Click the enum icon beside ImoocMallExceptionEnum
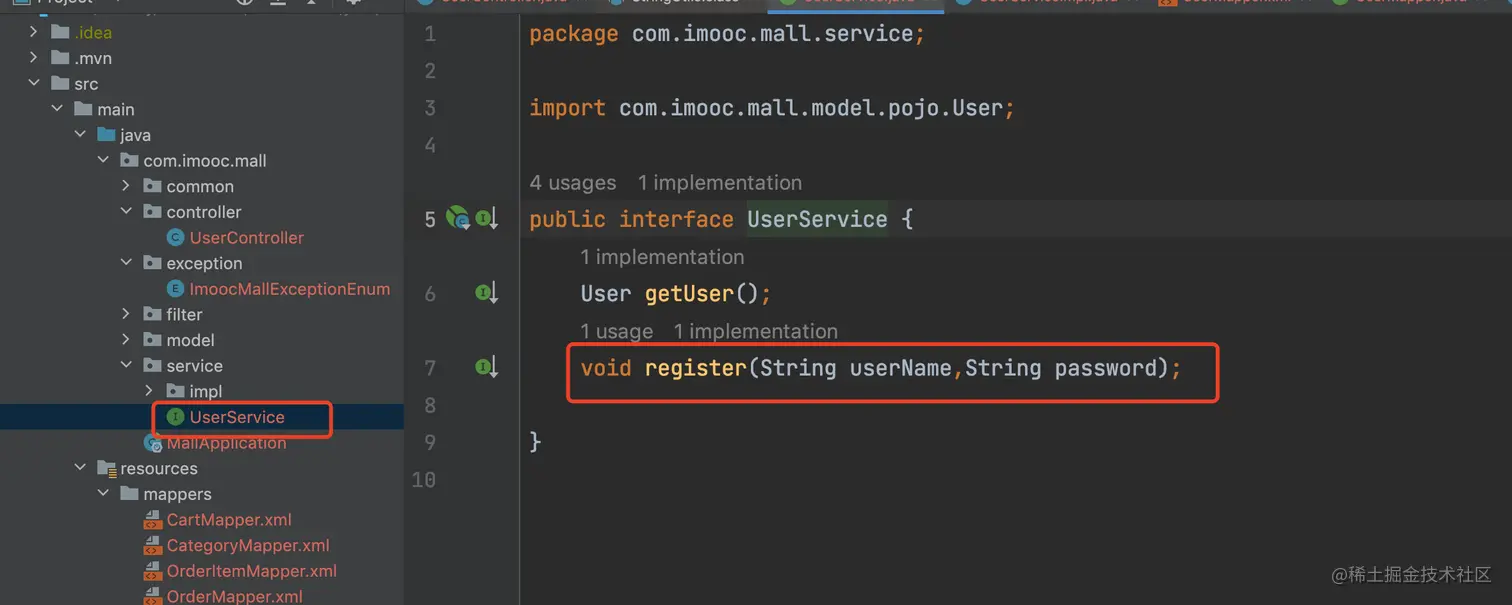Viewport: 1512px width, 605px height. [175, 289]
